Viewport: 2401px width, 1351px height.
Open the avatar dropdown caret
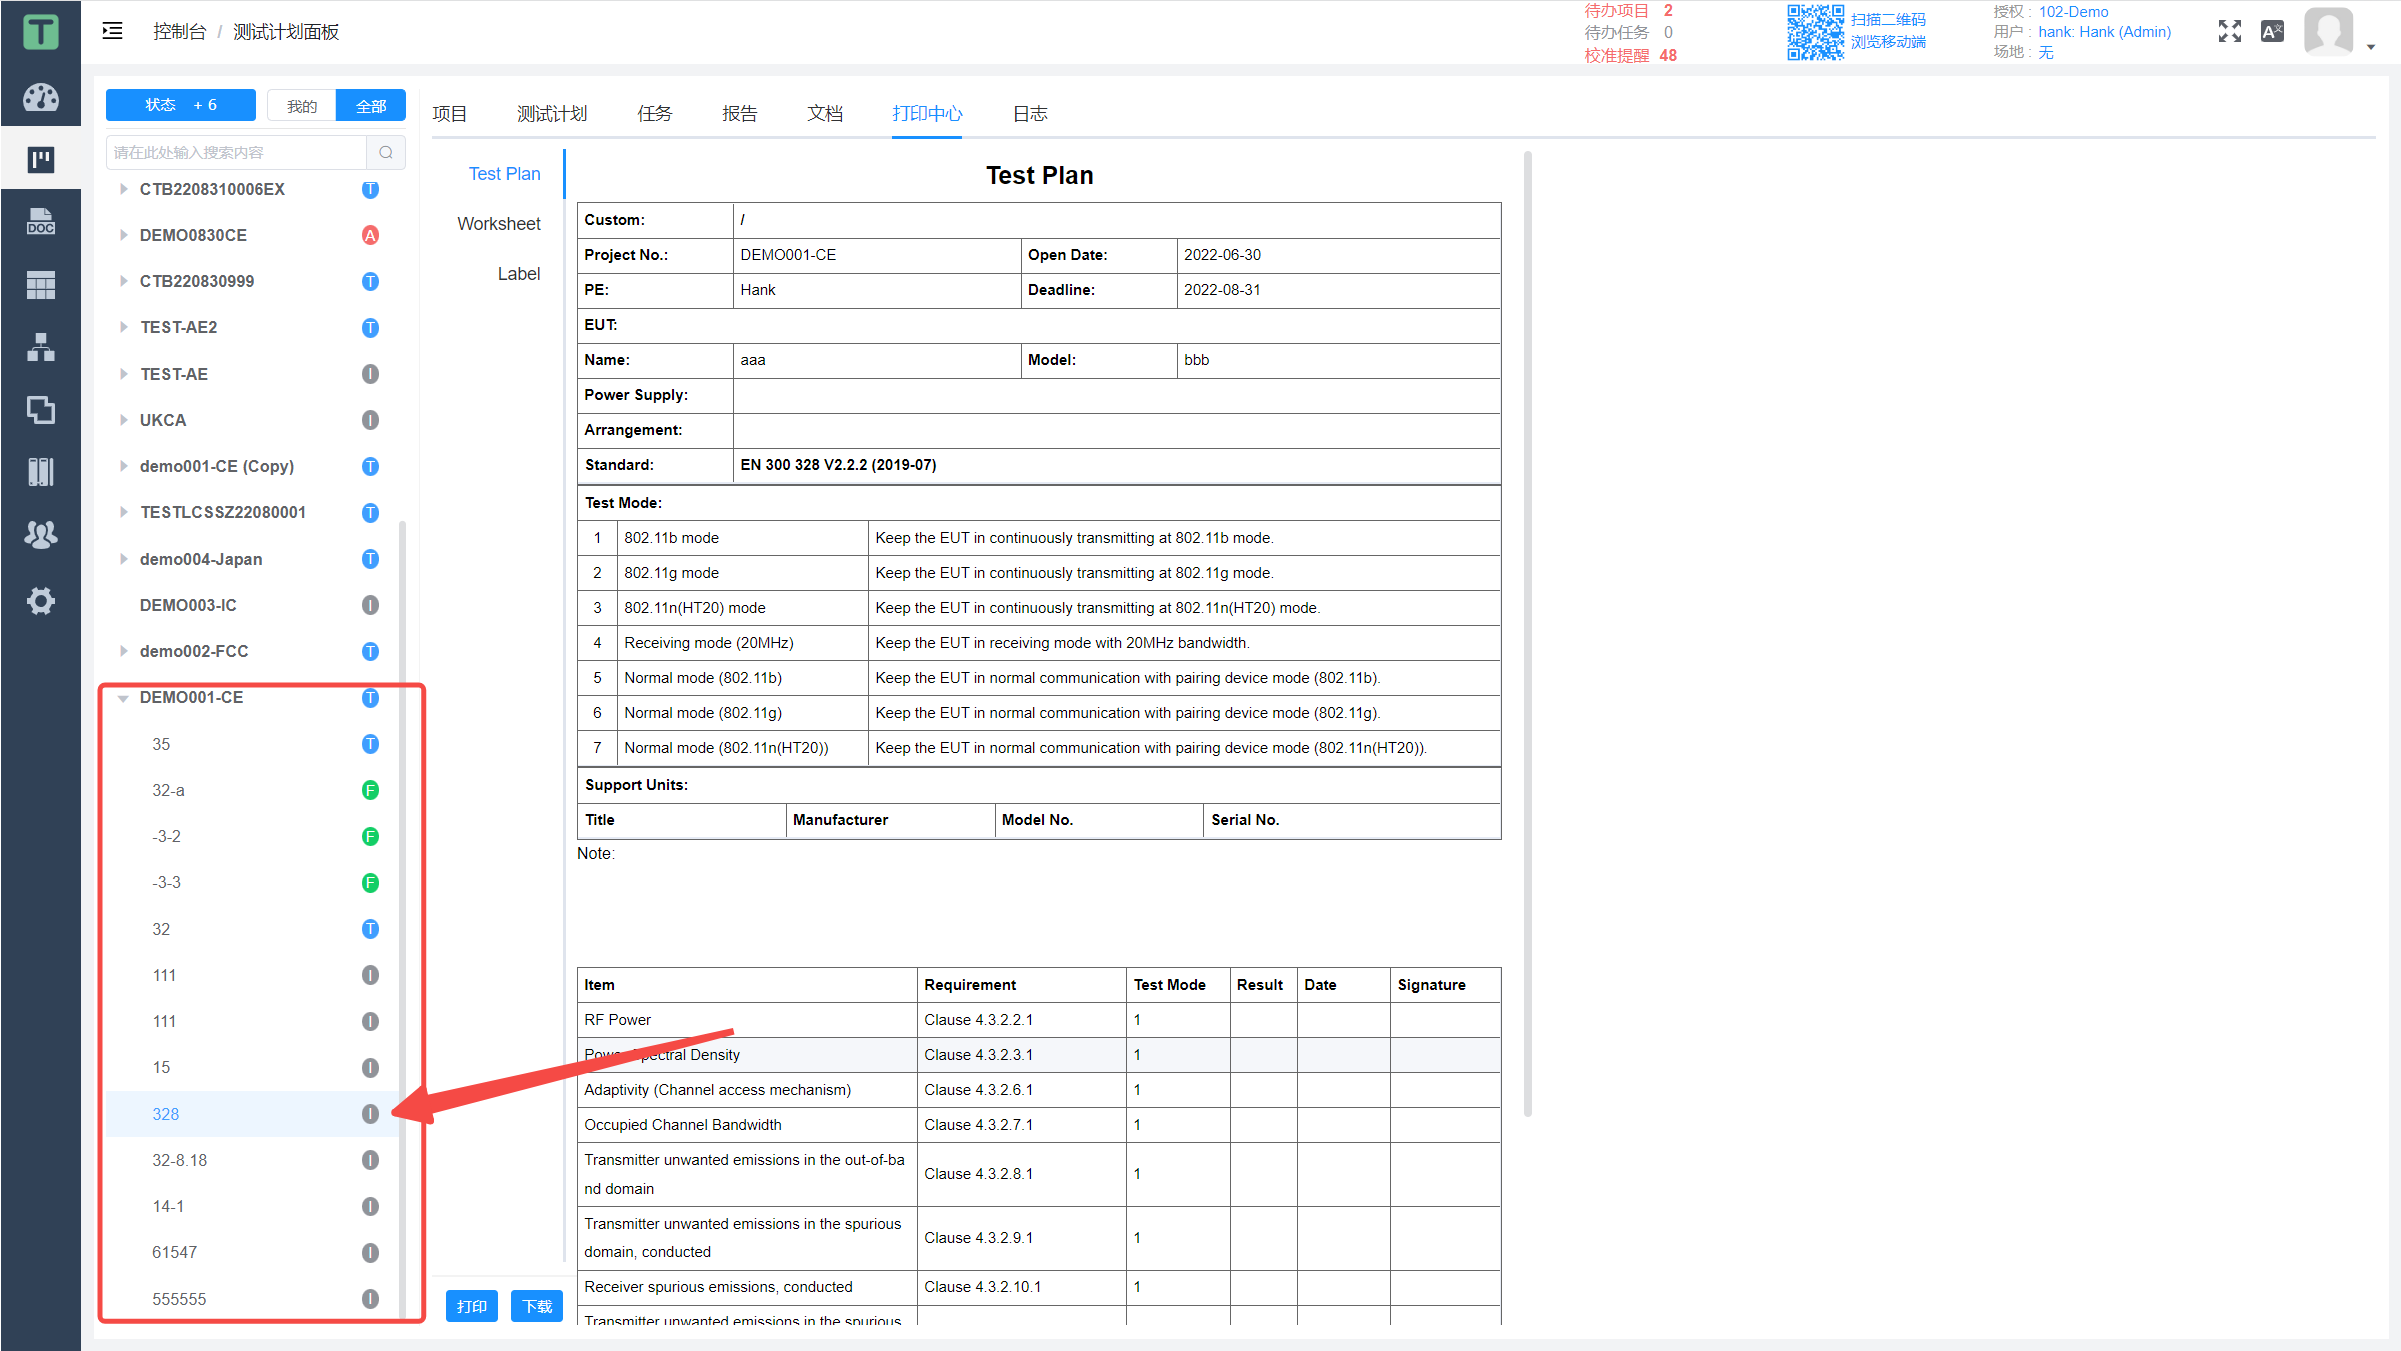pyautogui.click(x=2370, y=47)
